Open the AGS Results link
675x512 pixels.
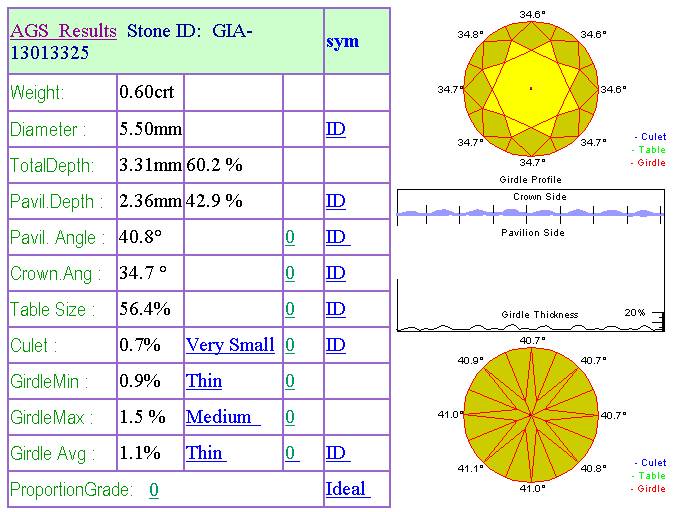[64, 31]
